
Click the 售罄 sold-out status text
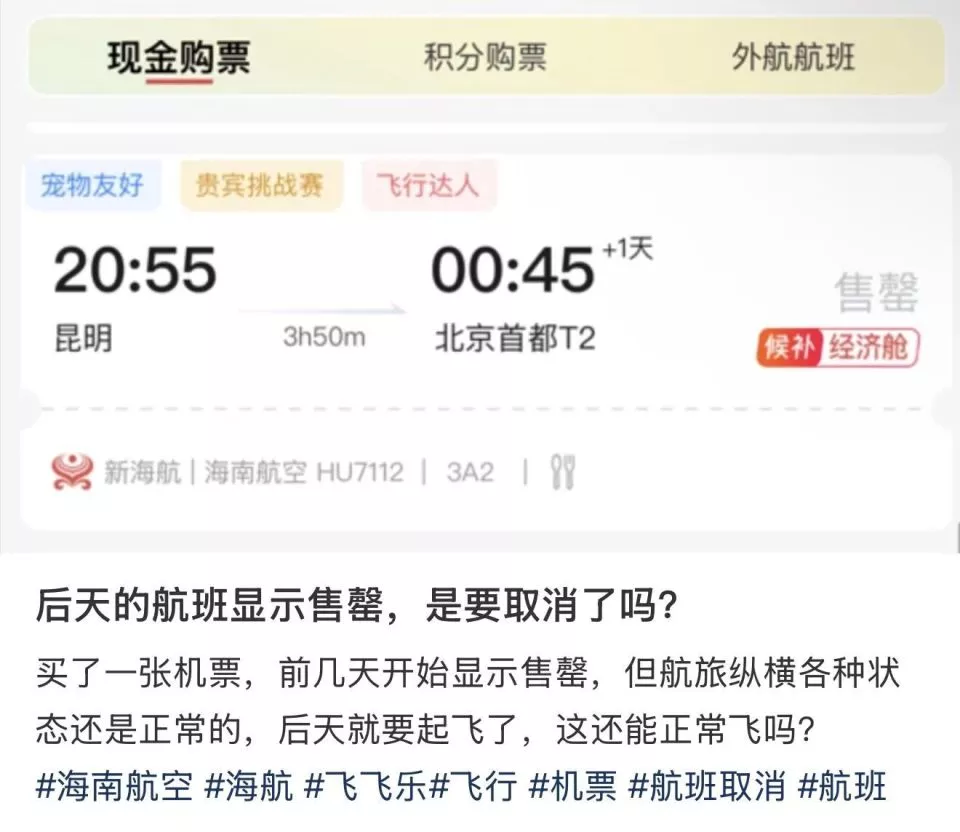(x=876, y=293)
